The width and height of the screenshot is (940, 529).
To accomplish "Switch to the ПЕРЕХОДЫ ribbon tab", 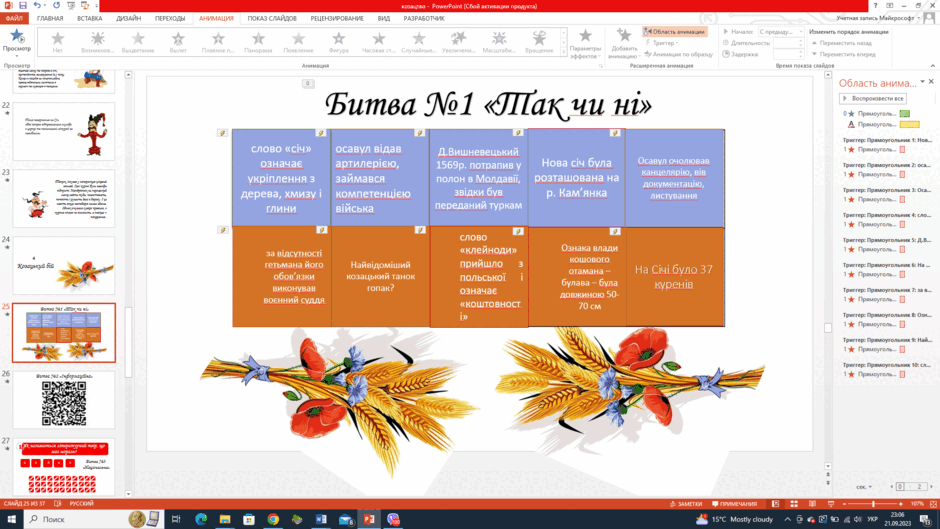I will [170, 19].
